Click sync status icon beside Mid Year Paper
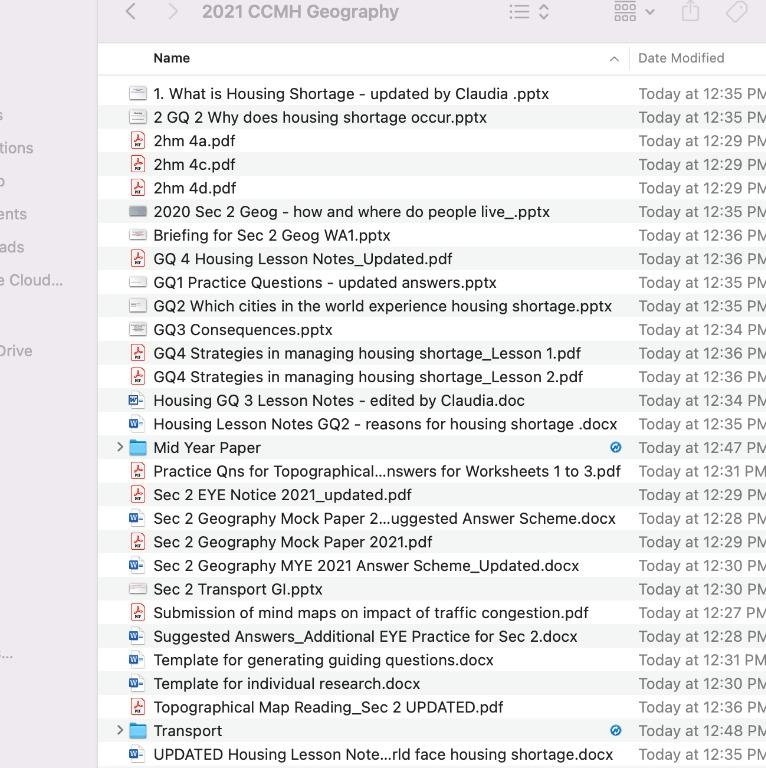The height and width of the screenshot is (768, 766). [x=616, y=448]
